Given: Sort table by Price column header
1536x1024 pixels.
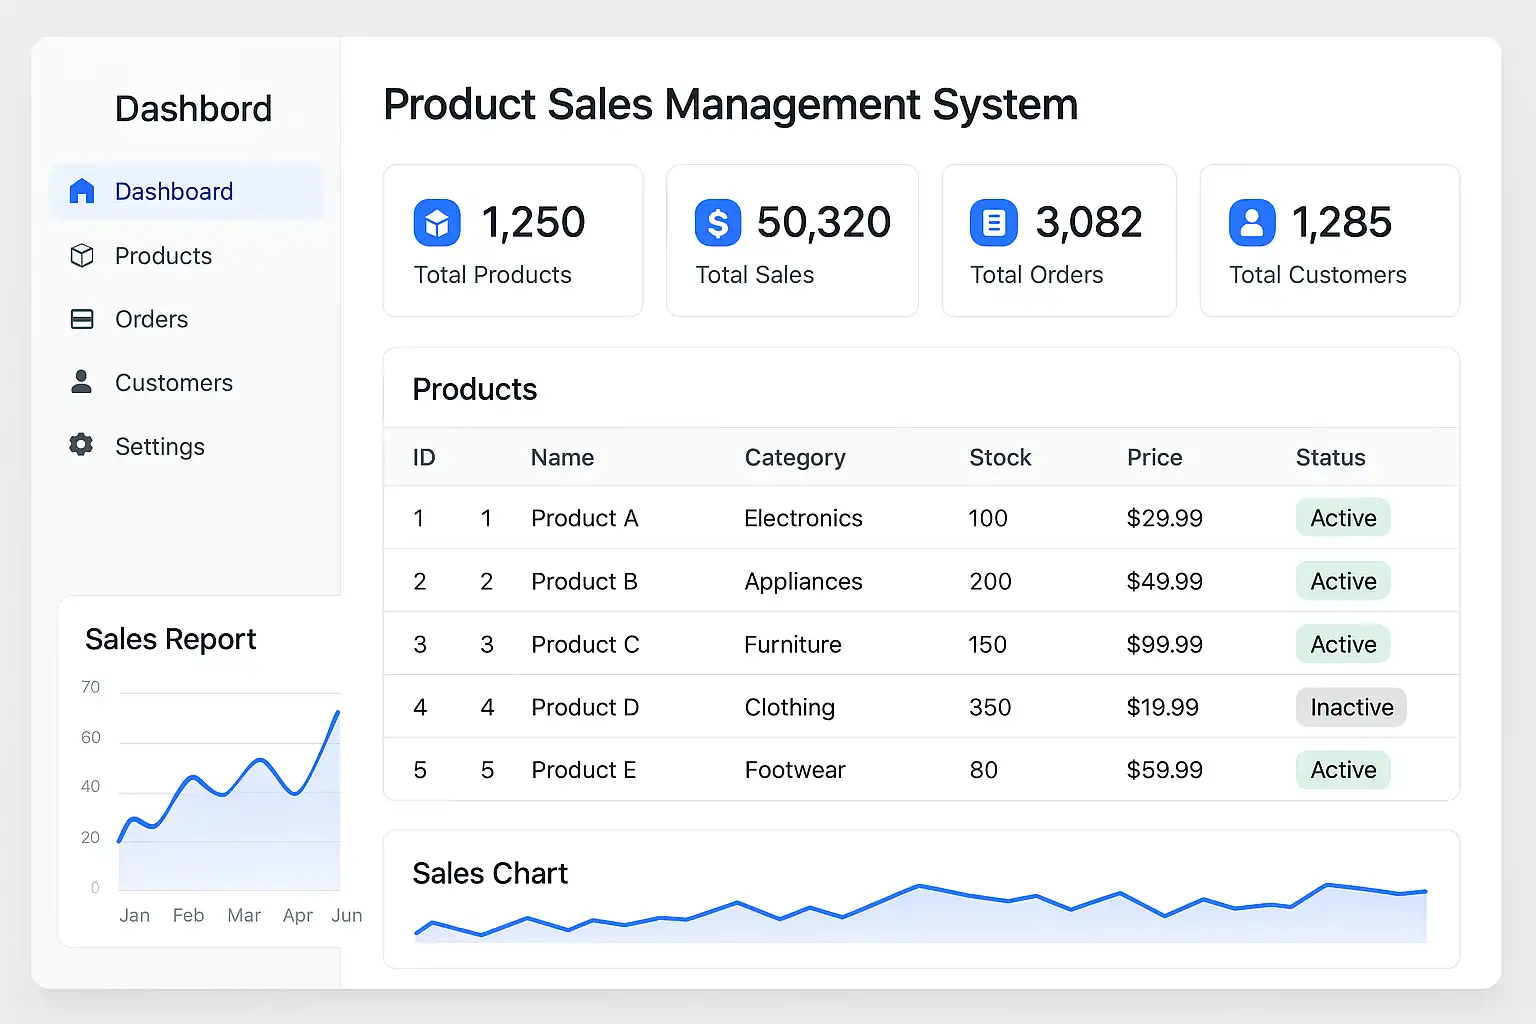Looking at the screenshot, I should (x=1154, y=458).
